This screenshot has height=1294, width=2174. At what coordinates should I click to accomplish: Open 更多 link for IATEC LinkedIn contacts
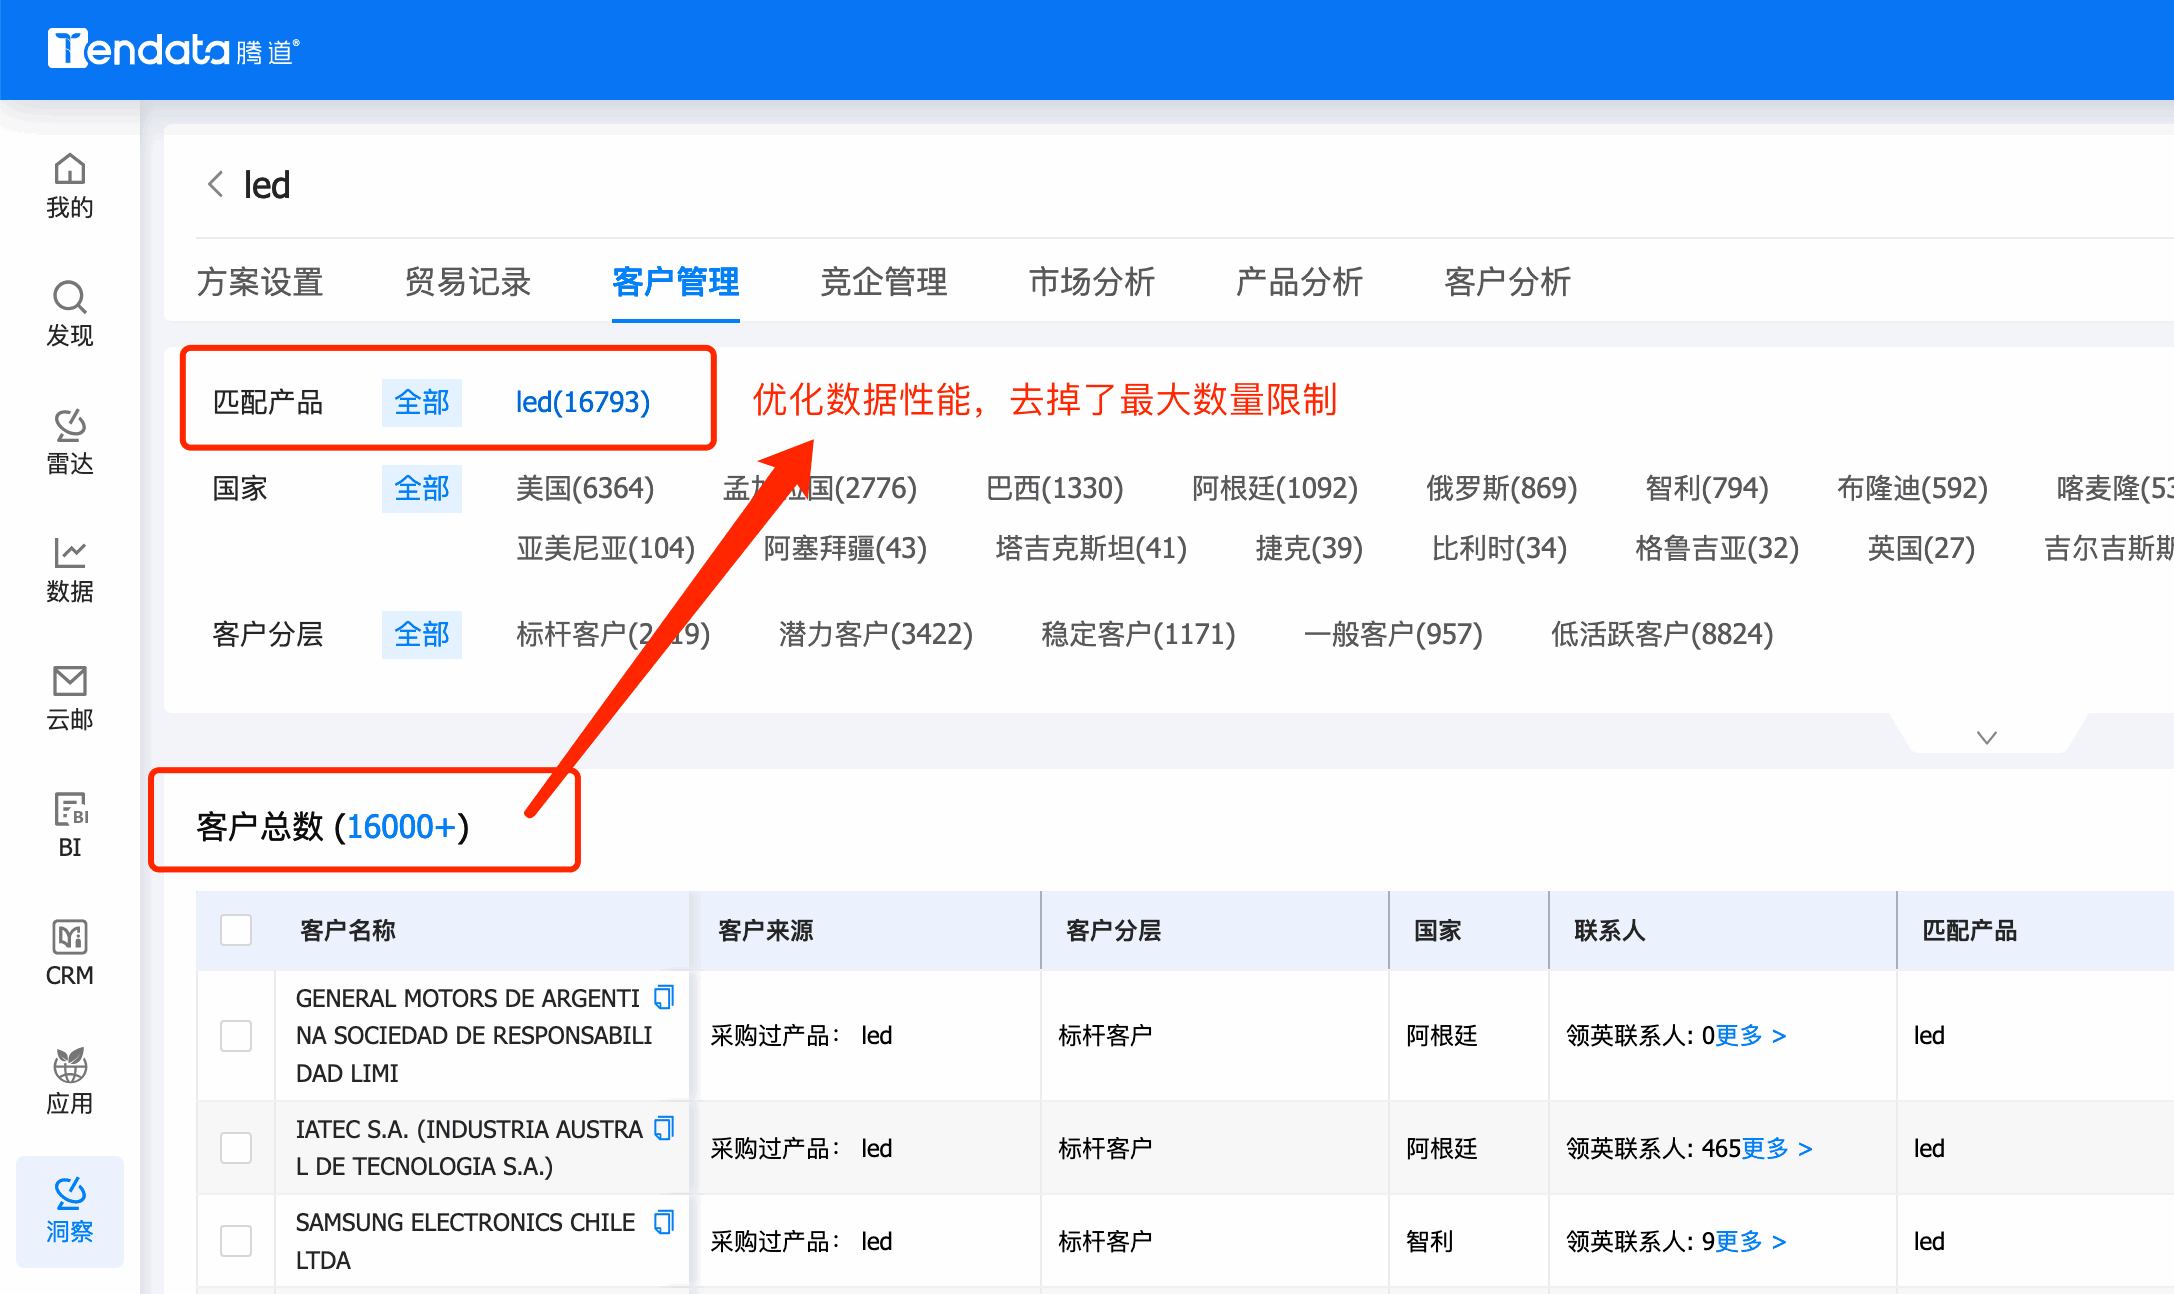point(1766,1148)
